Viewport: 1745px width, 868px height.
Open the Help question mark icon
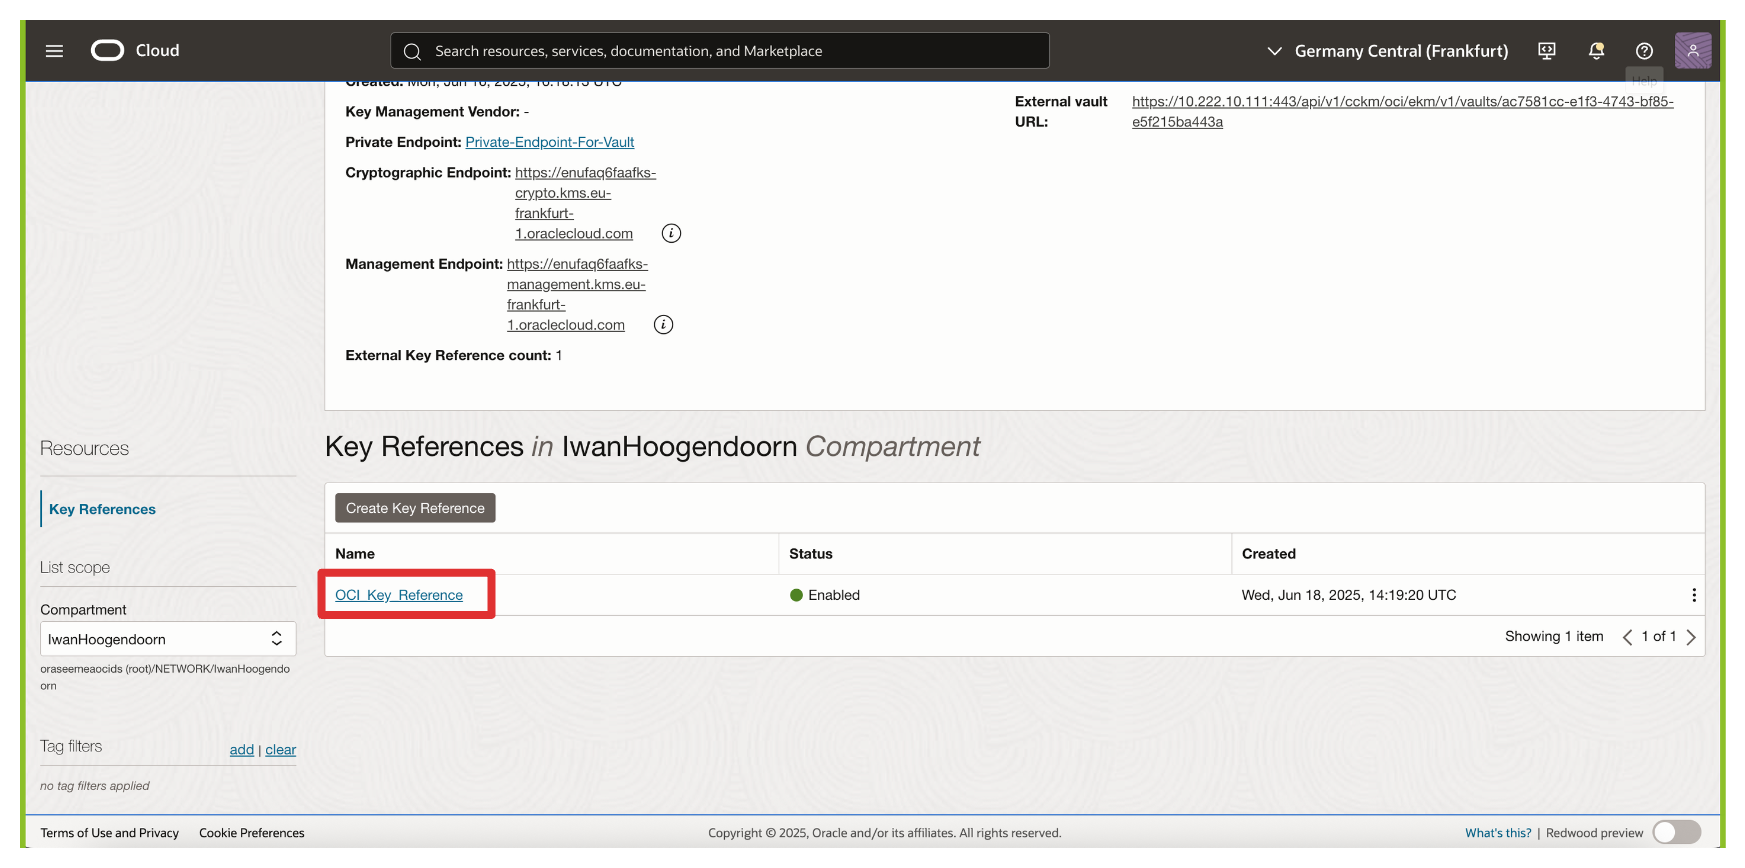(1644, 51)
